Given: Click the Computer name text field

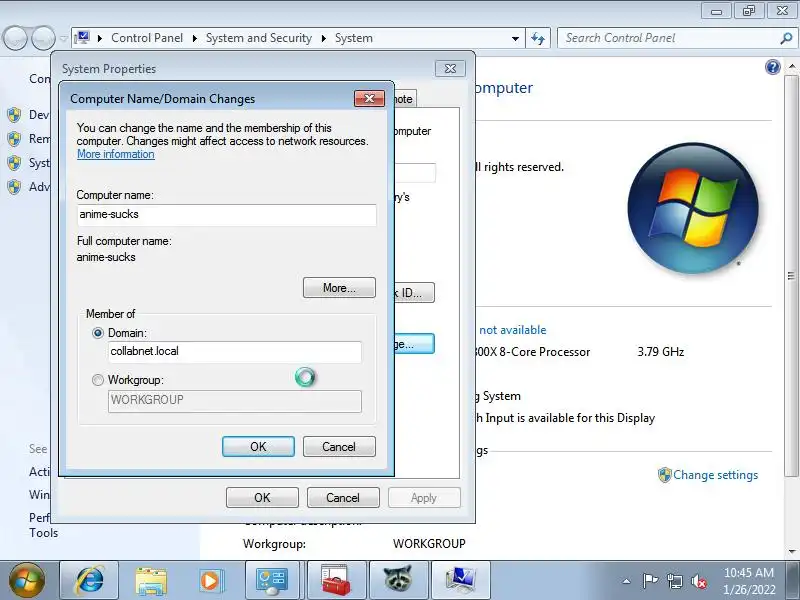Looking at the screenshot, I should point(227,215).
